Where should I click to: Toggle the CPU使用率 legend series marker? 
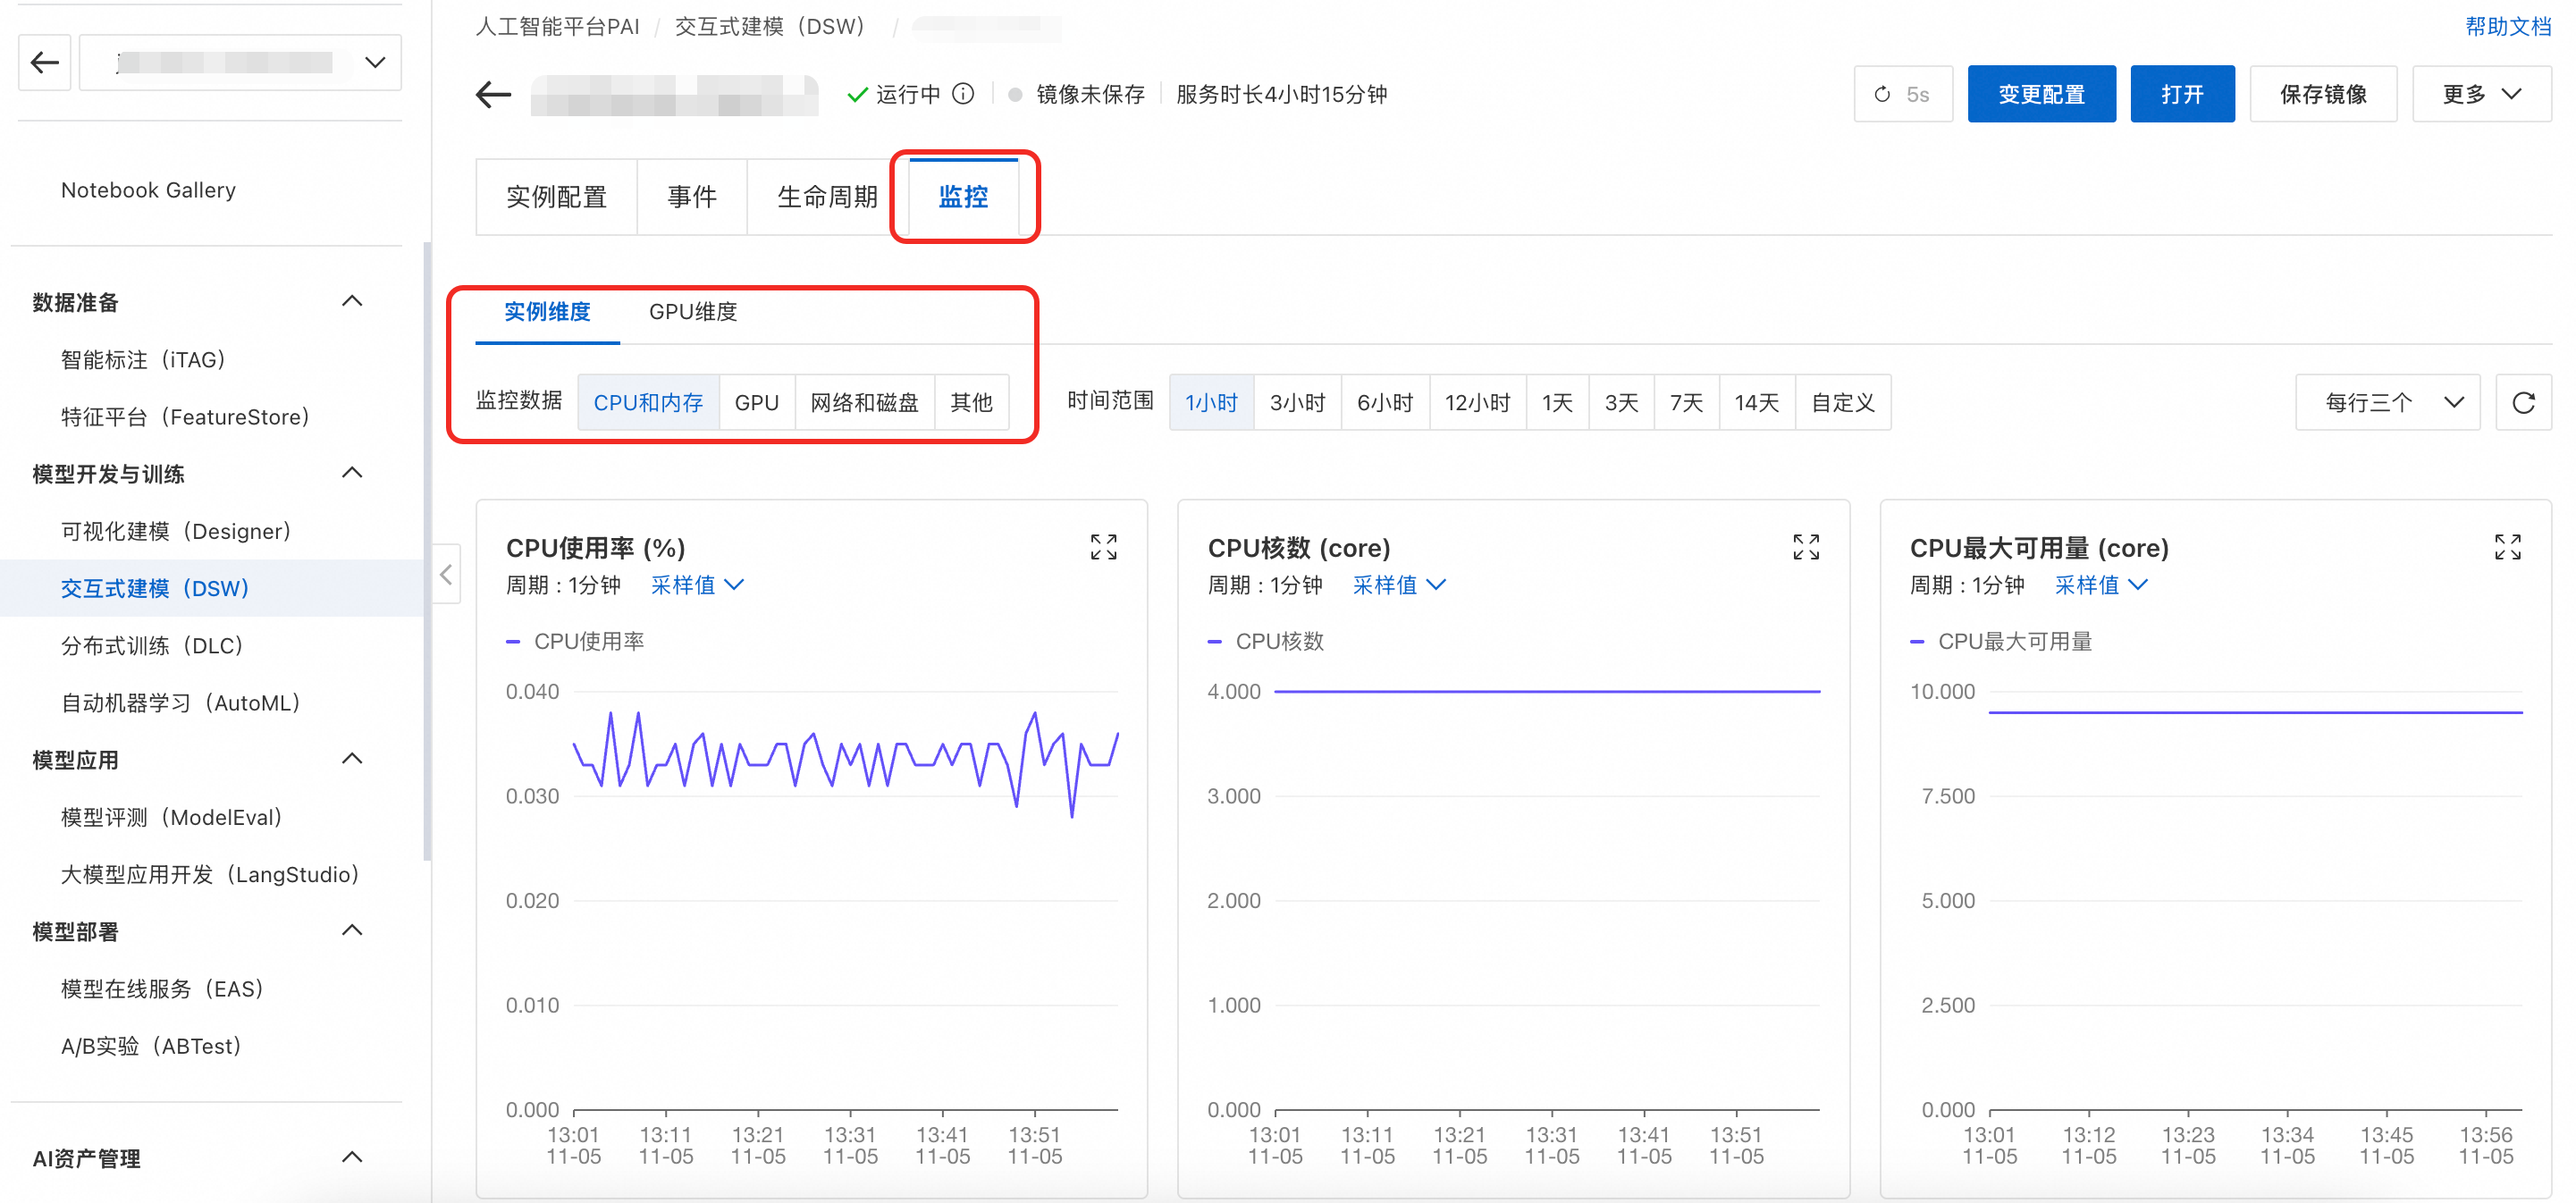click(514, 641)
